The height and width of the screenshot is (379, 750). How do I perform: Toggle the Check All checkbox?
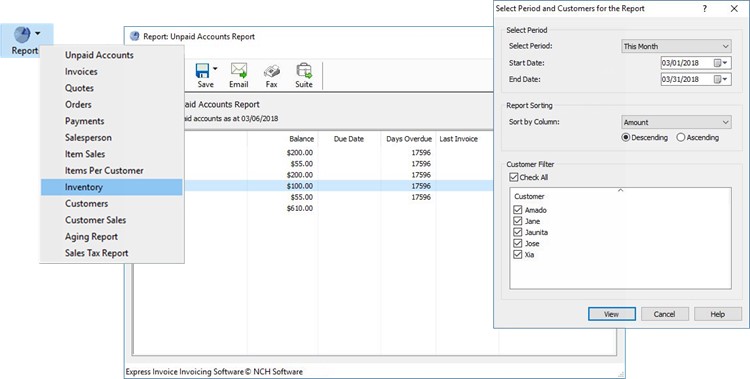[514, 178]
